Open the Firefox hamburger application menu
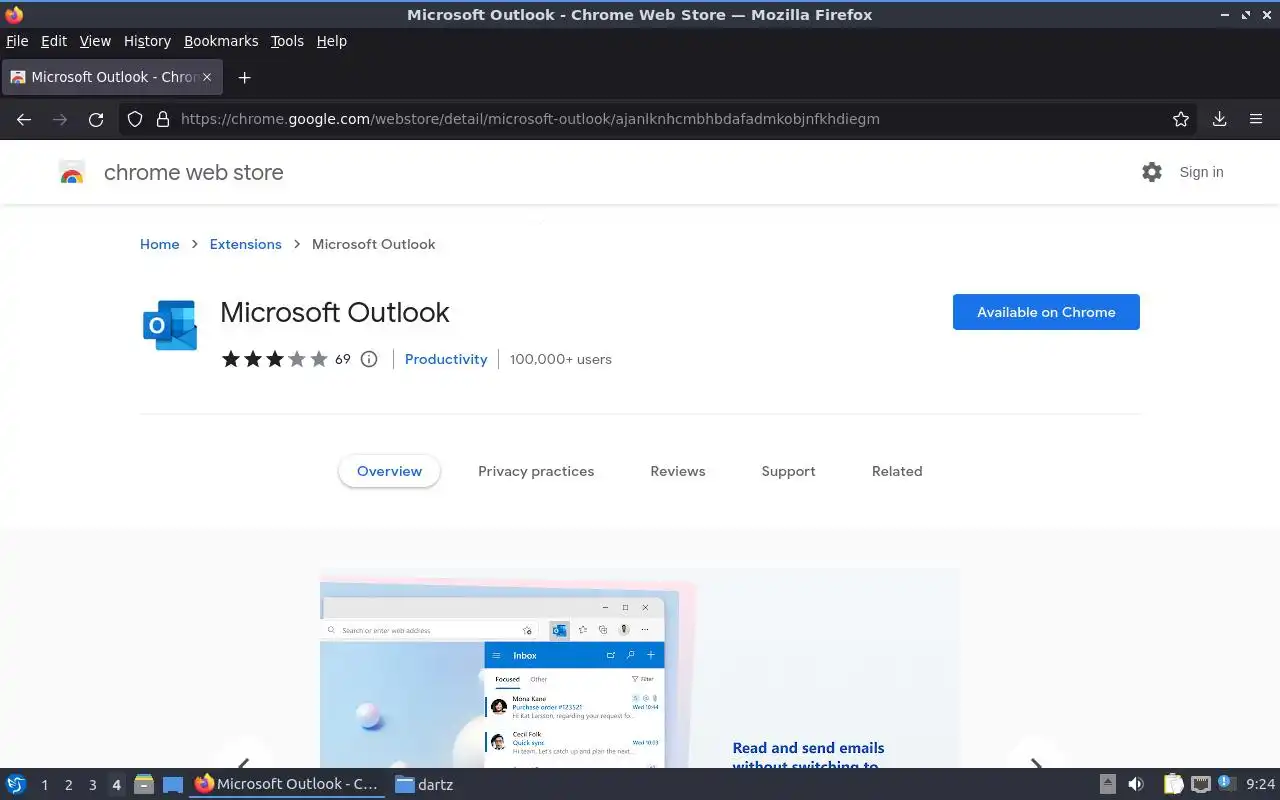Screen dimensions: 1280x800 coord(1256,119)
